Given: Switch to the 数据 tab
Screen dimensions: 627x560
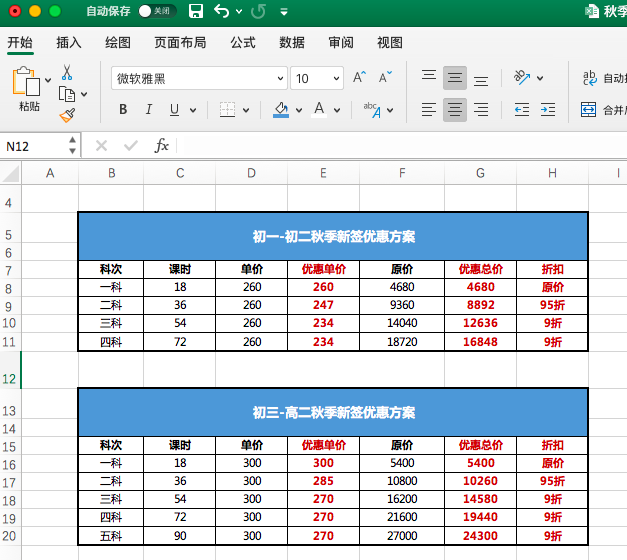Looking at the screenshot, I should coord(292,42).
